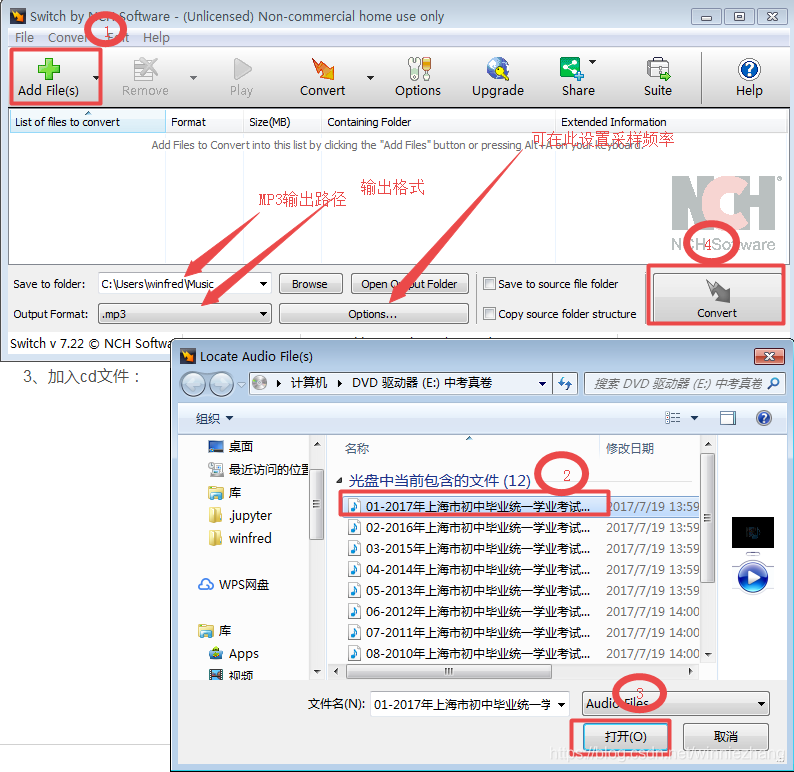
Task: Open Output Format .mp3 dropdown
Action: pos(263,314)
